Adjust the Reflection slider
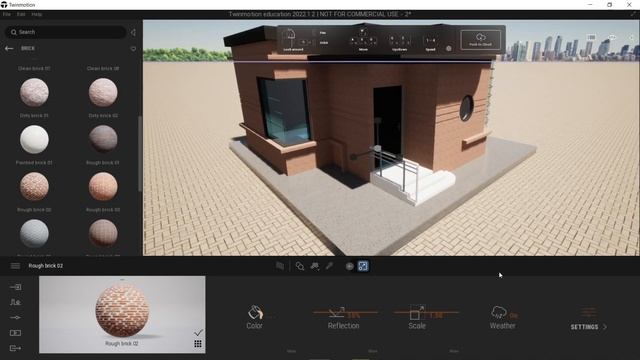 (x=345, y=313)
